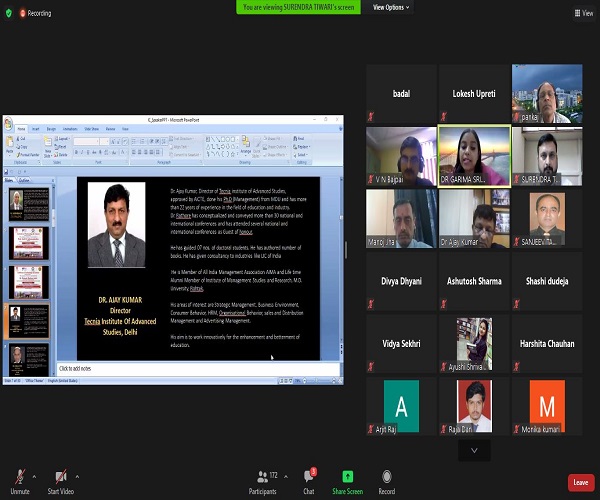This screenshot has height=500, width=600.
Task: Select V N Bajpai video tile
Action: pos(401,156)
